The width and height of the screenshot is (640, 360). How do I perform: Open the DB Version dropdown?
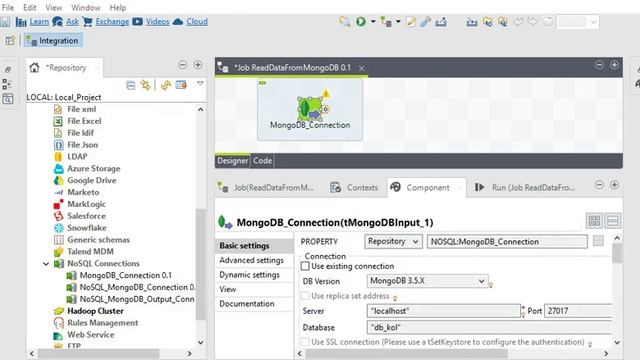coord(427,281)
